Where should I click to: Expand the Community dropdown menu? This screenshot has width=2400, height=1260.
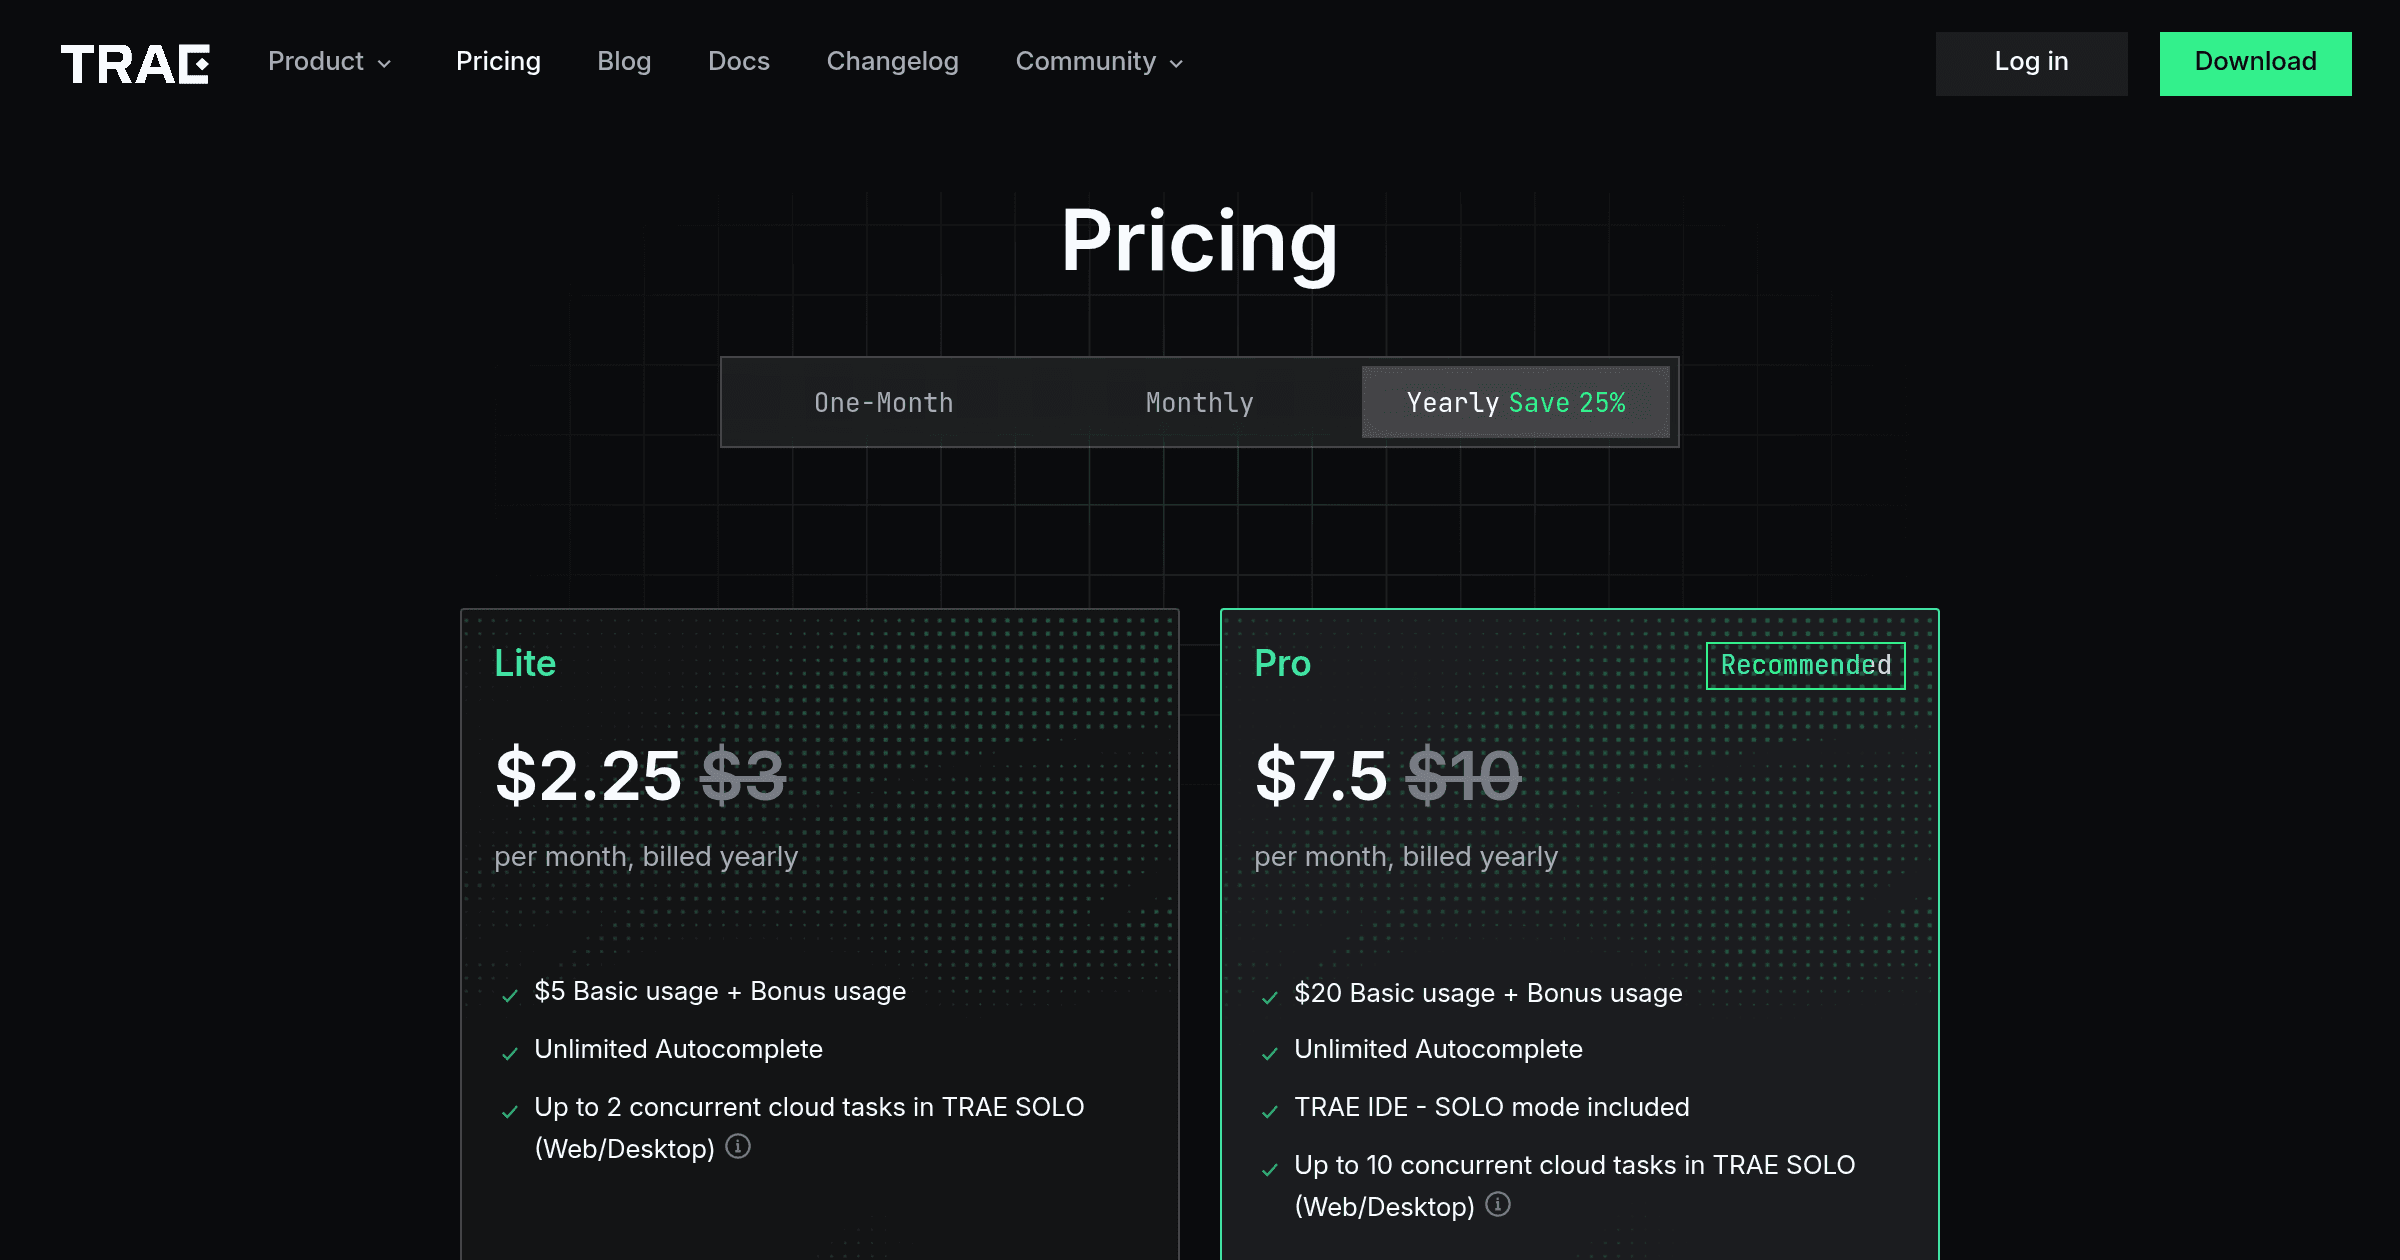1099,62
